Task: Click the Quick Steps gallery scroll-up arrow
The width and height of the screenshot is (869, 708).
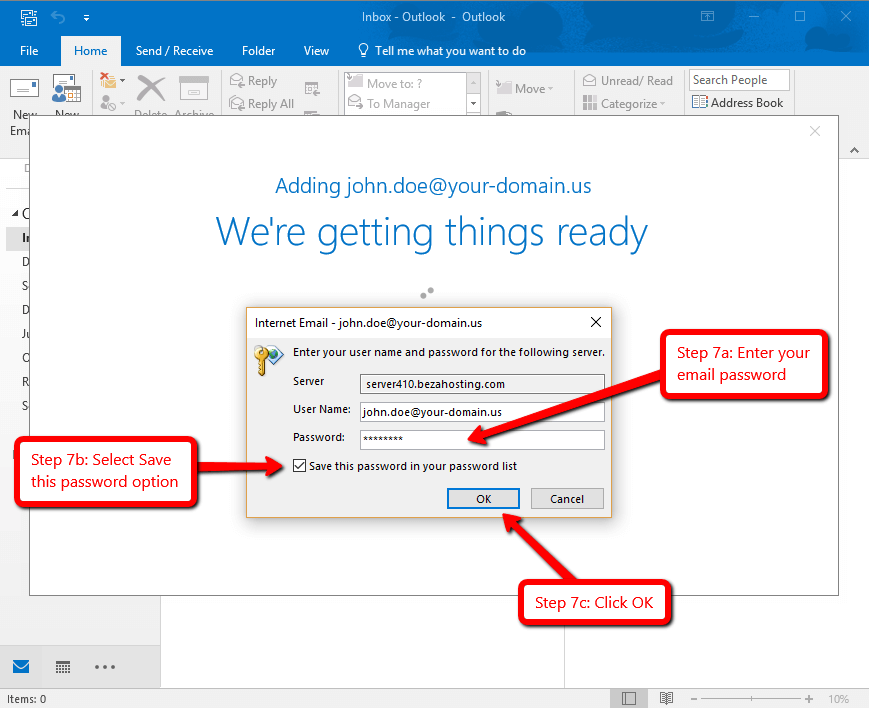Action: pos(473,83)
